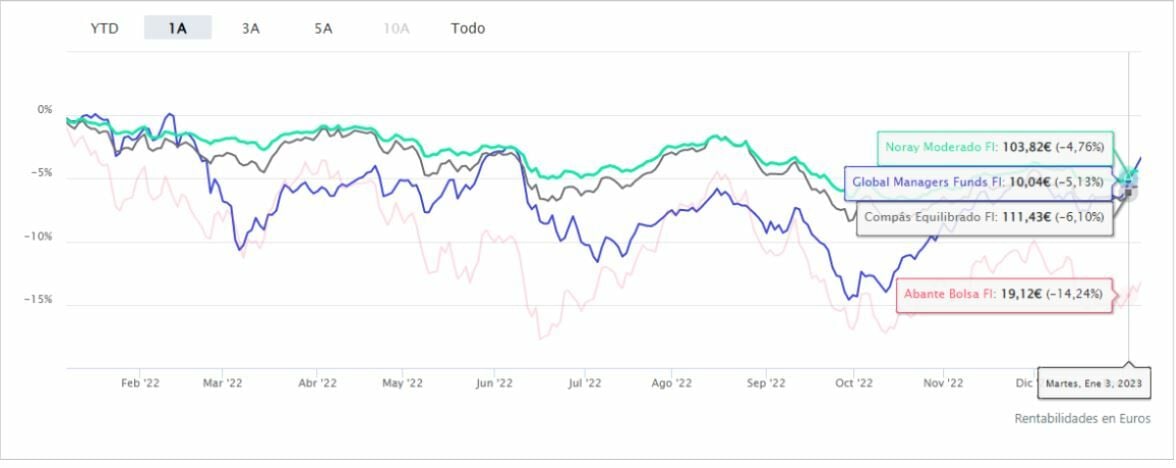Show the Todo full history range
This screenshot has height=468, width=1176.
(468, 28)
